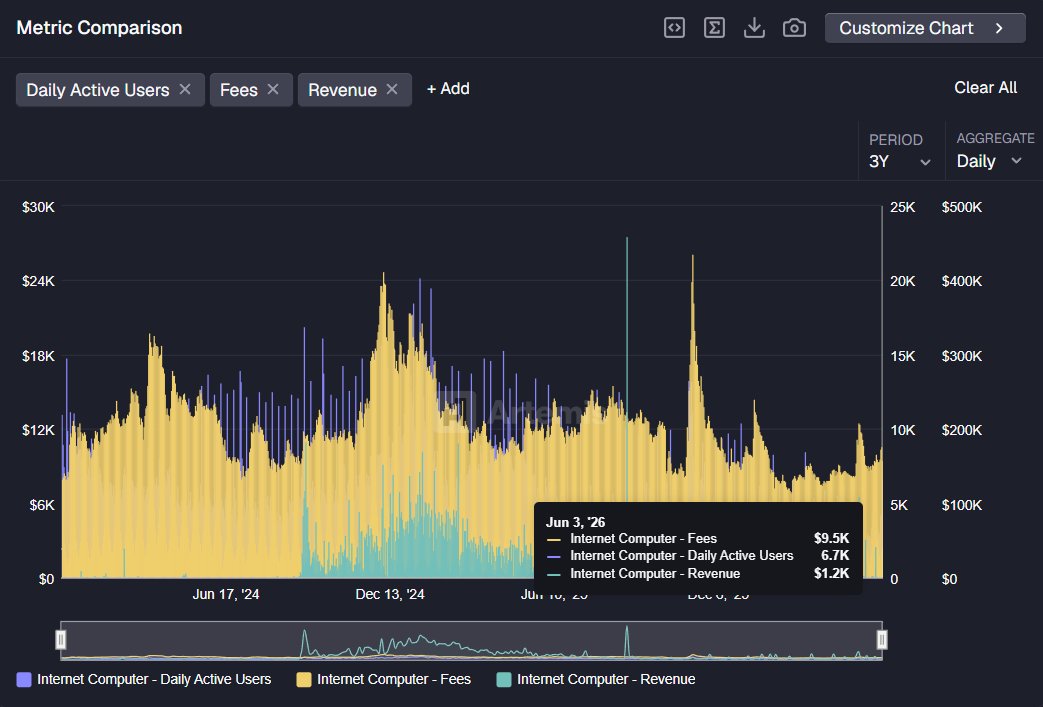This screenshot has width=1043, height=707.
Task: Click the $500K right axis label
Action: tap(962, 207)
